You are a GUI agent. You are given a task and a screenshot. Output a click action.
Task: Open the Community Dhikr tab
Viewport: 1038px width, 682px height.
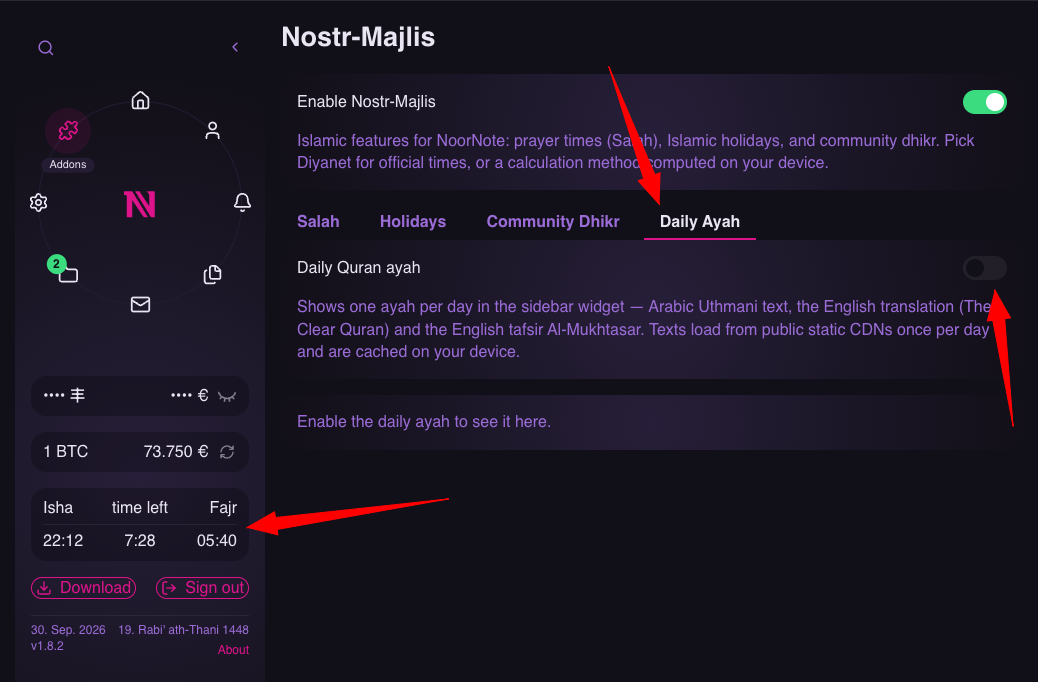[x=553, y=222]
